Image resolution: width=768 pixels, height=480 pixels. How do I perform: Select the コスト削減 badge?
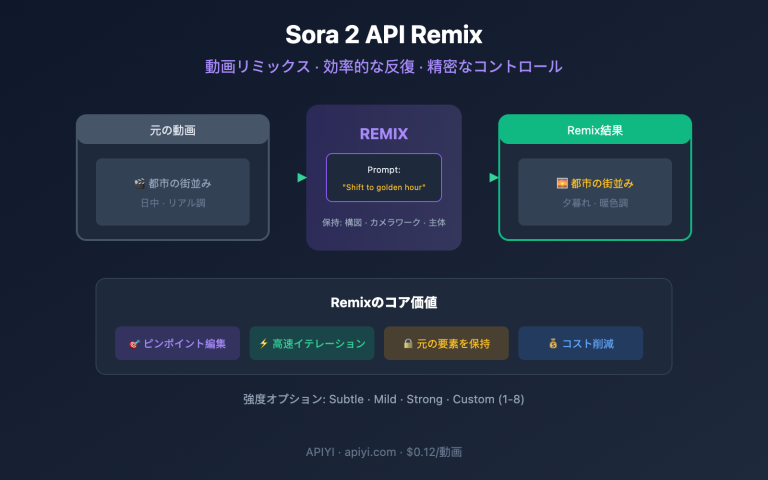[x=580, y=343]
